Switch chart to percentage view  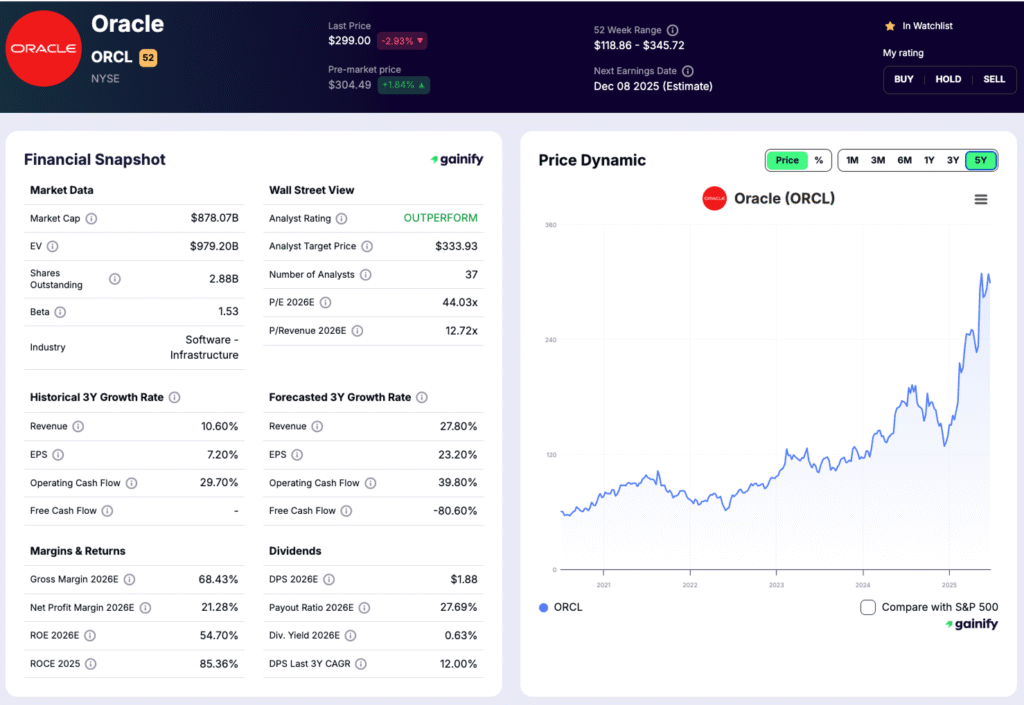tap(818, 160)
